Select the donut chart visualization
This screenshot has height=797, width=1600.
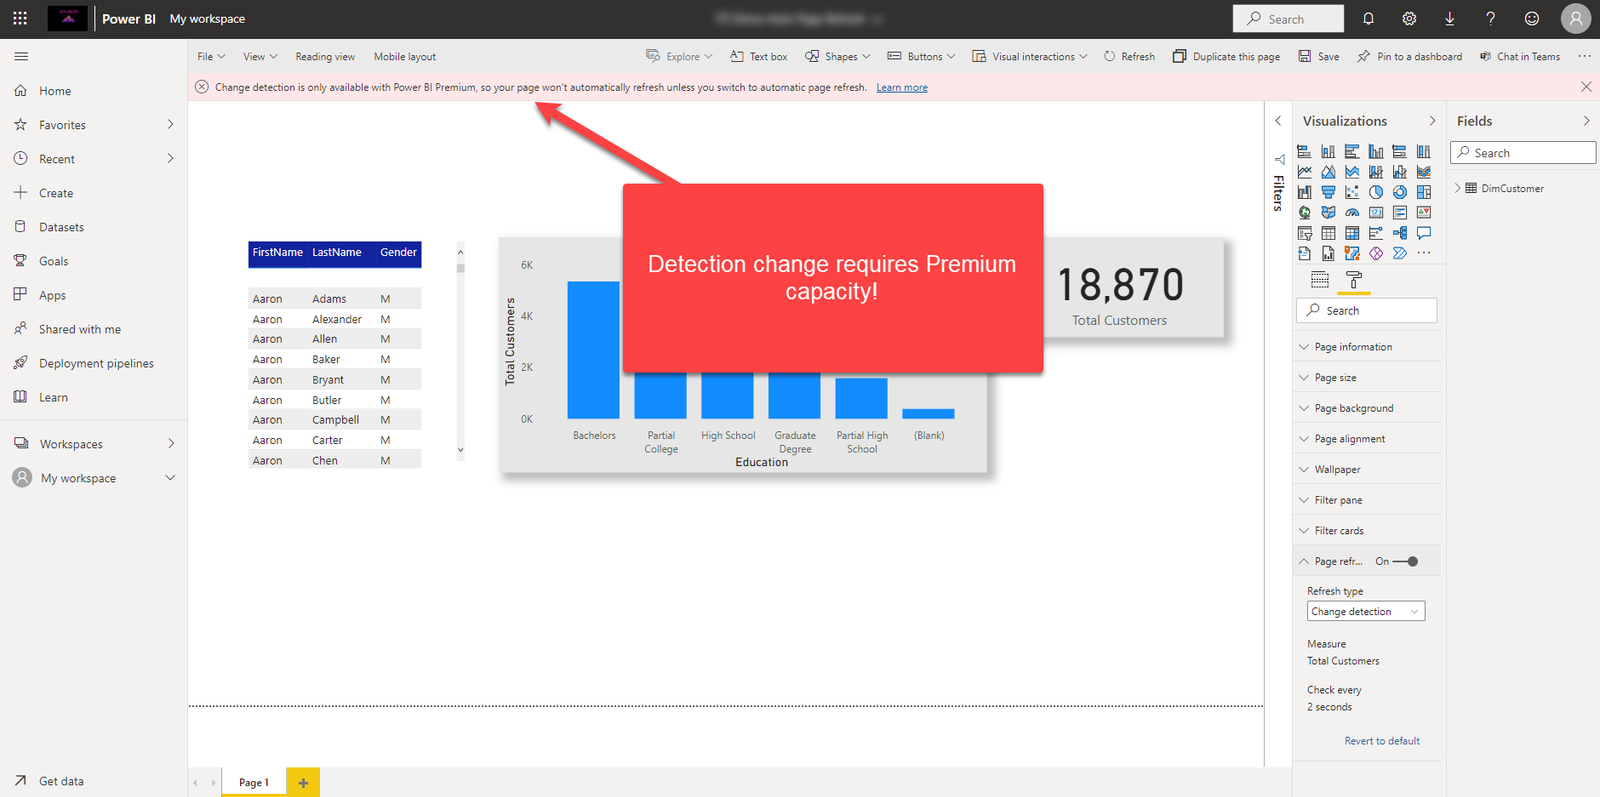coord(1400,192)
